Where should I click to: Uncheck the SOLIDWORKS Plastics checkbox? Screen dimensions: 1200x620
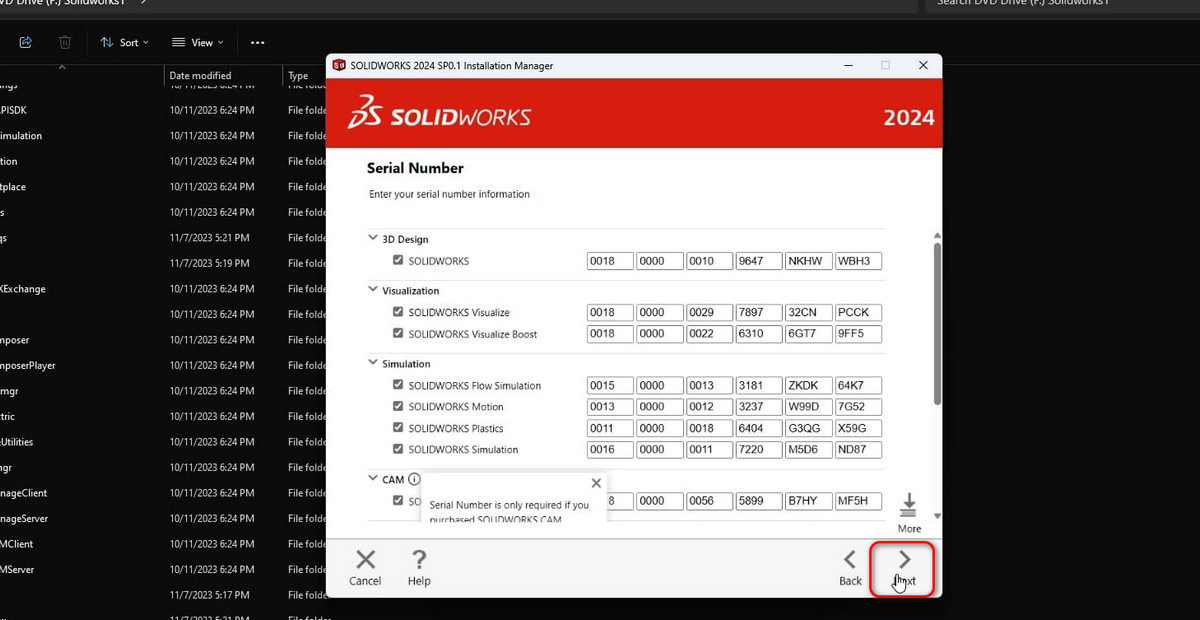coord(398,428)
